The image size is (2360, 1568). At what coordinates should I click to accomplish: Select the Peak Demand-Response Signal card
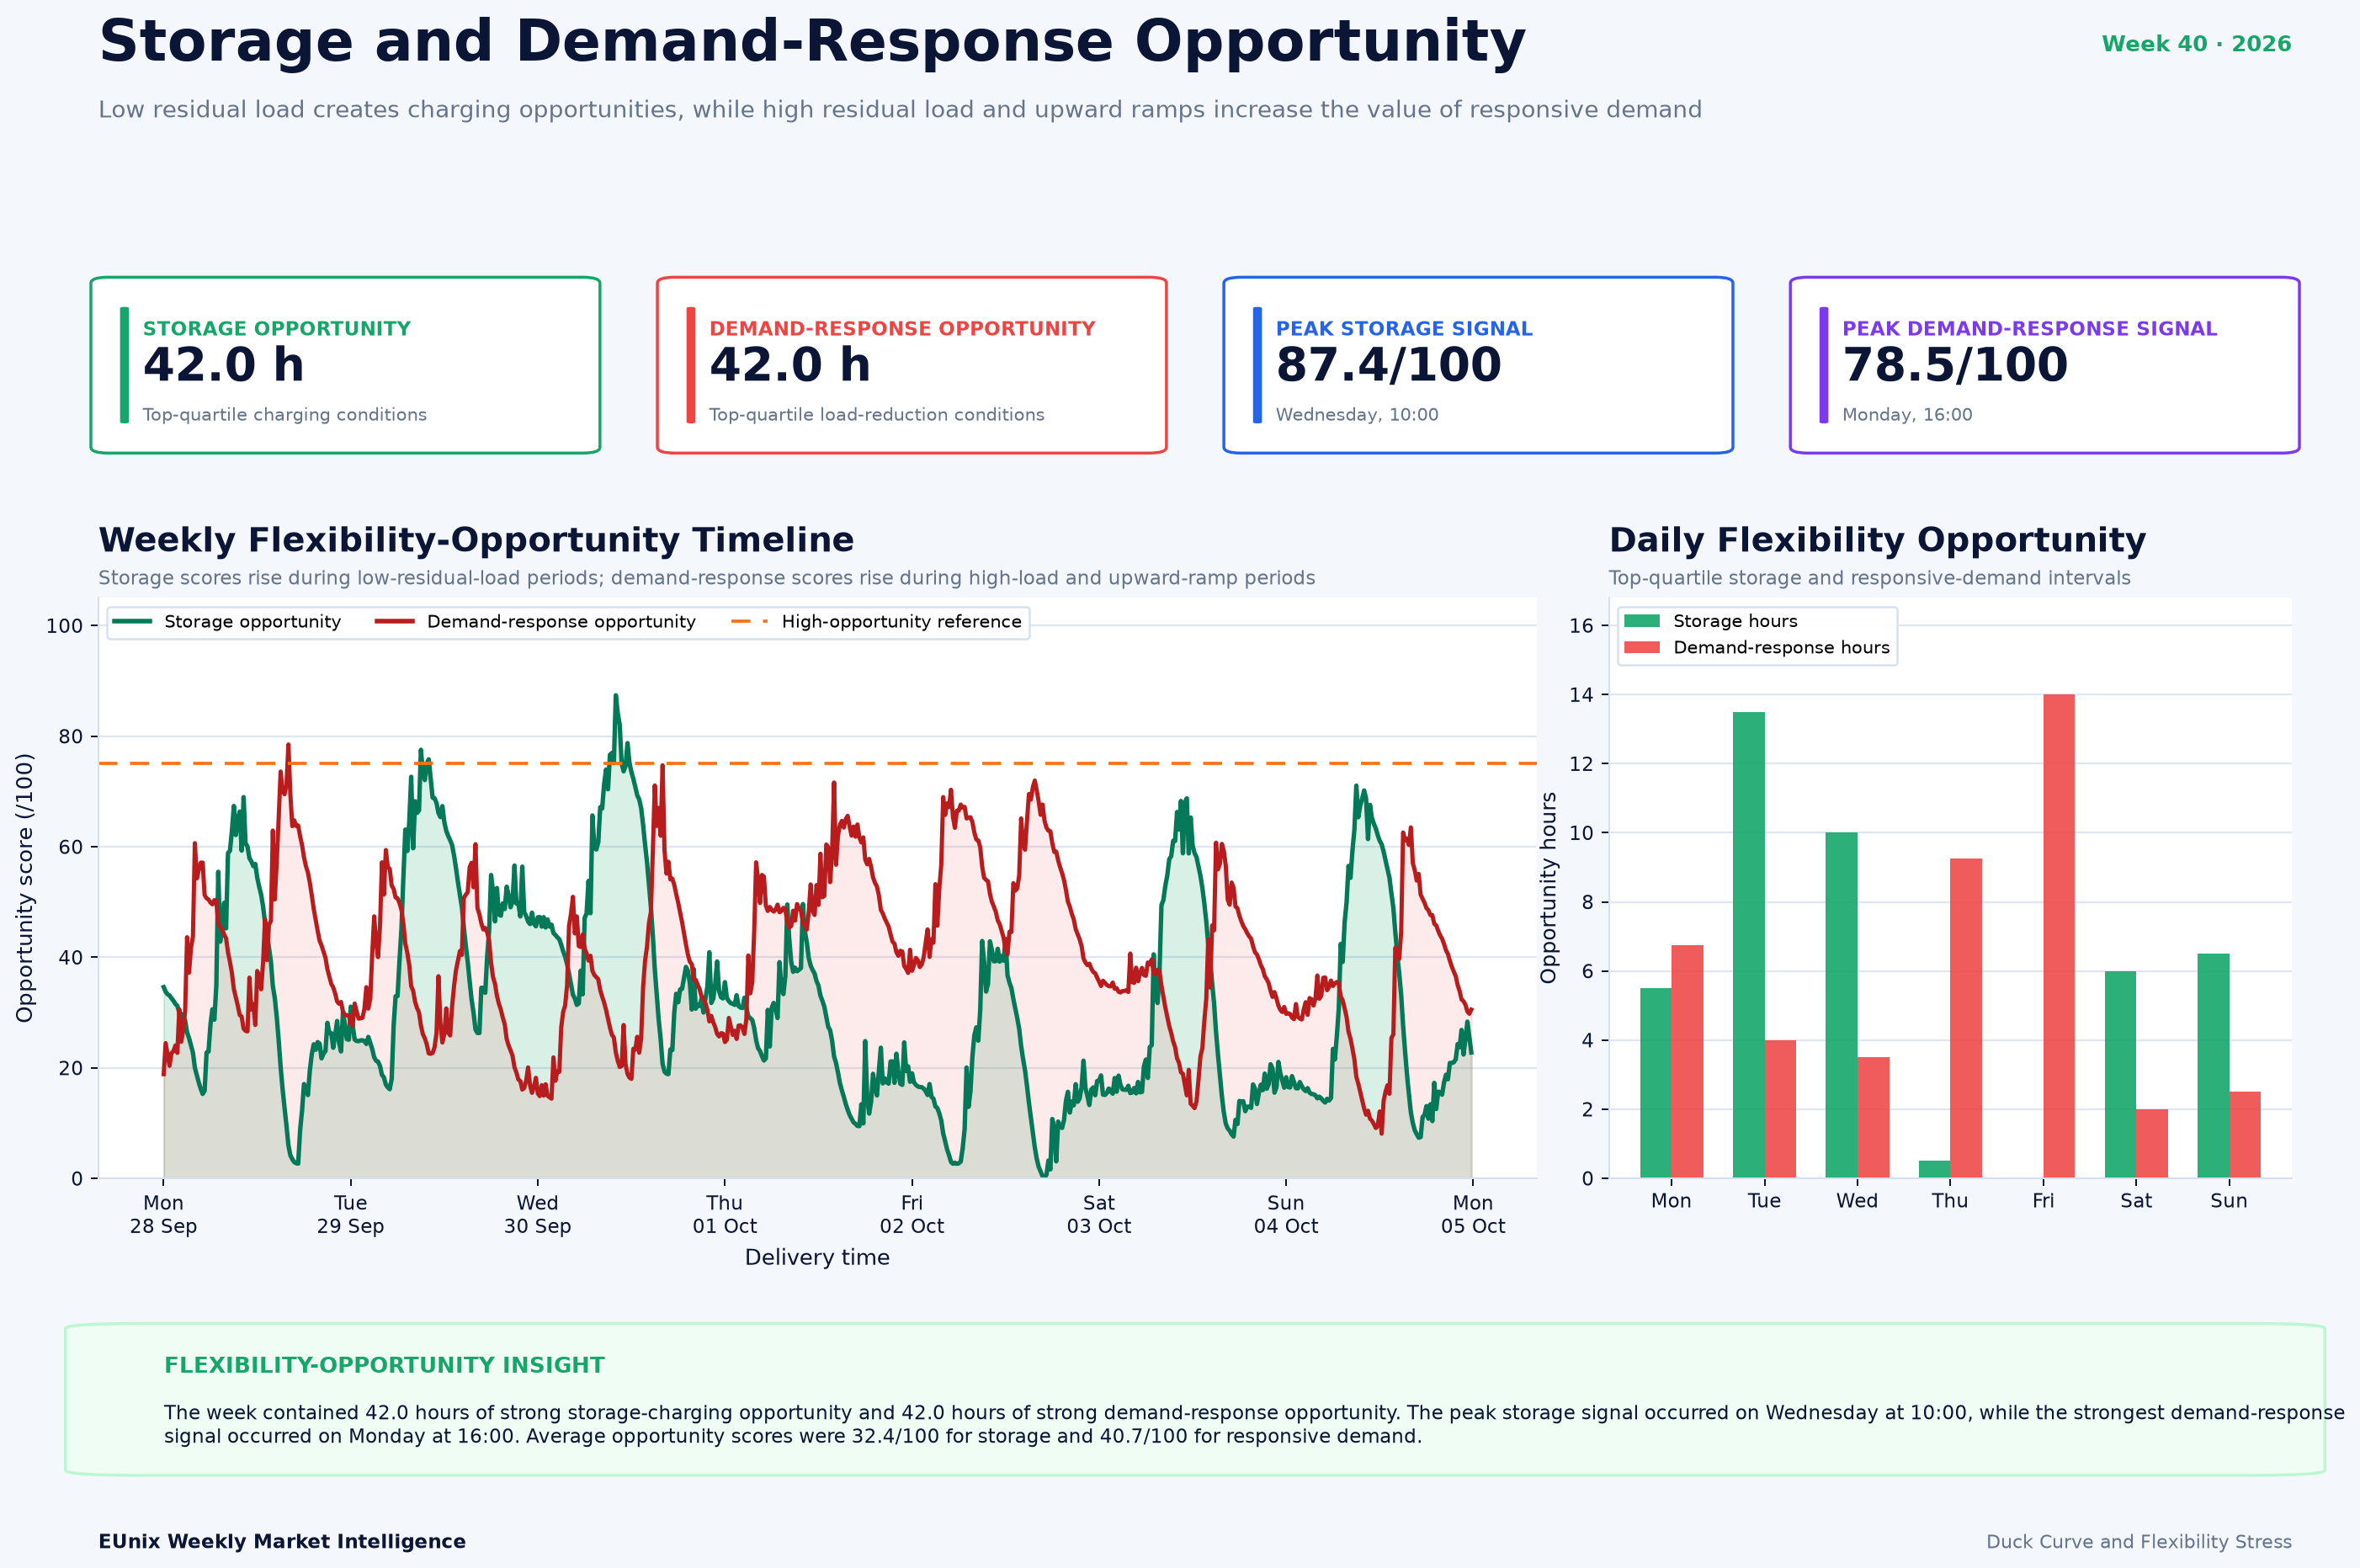[x=2045, y=365]
